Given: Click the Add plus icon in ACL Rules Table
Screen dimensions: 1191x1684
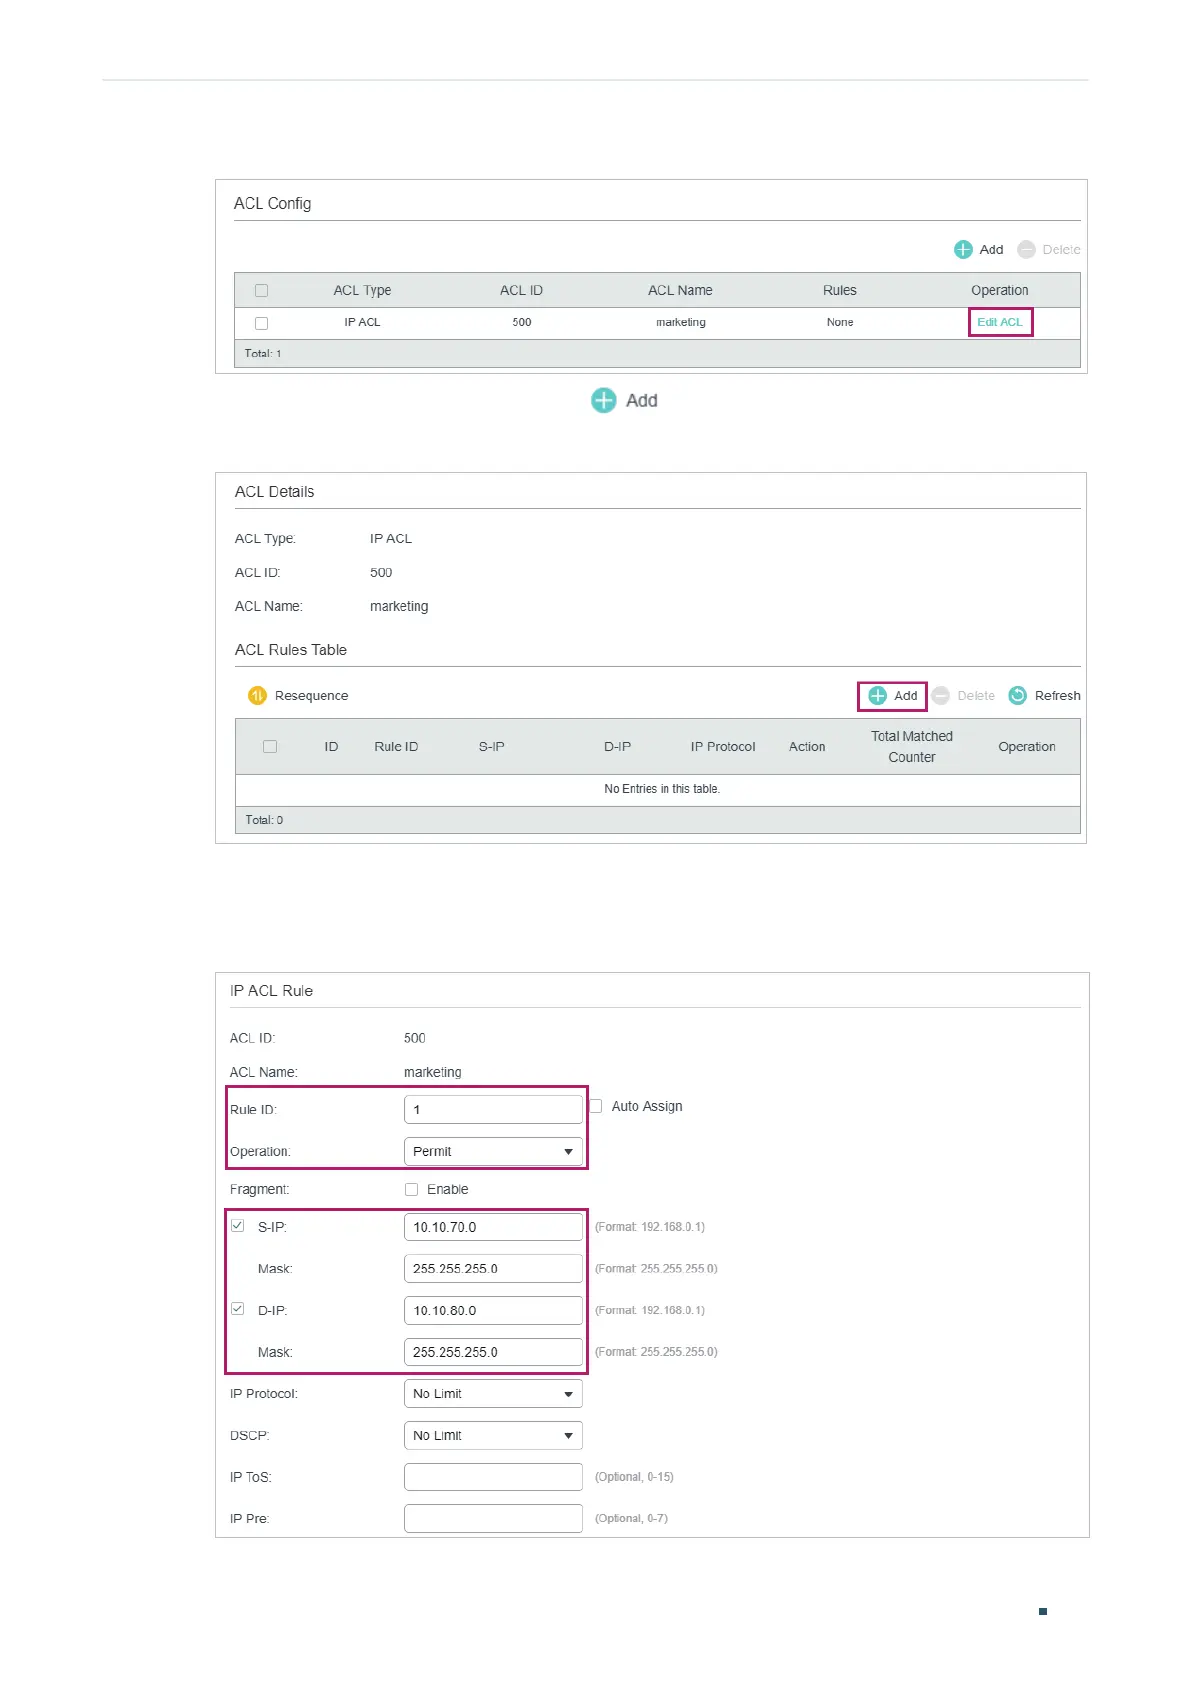Looking at the screenshot, I should point(877,696).
